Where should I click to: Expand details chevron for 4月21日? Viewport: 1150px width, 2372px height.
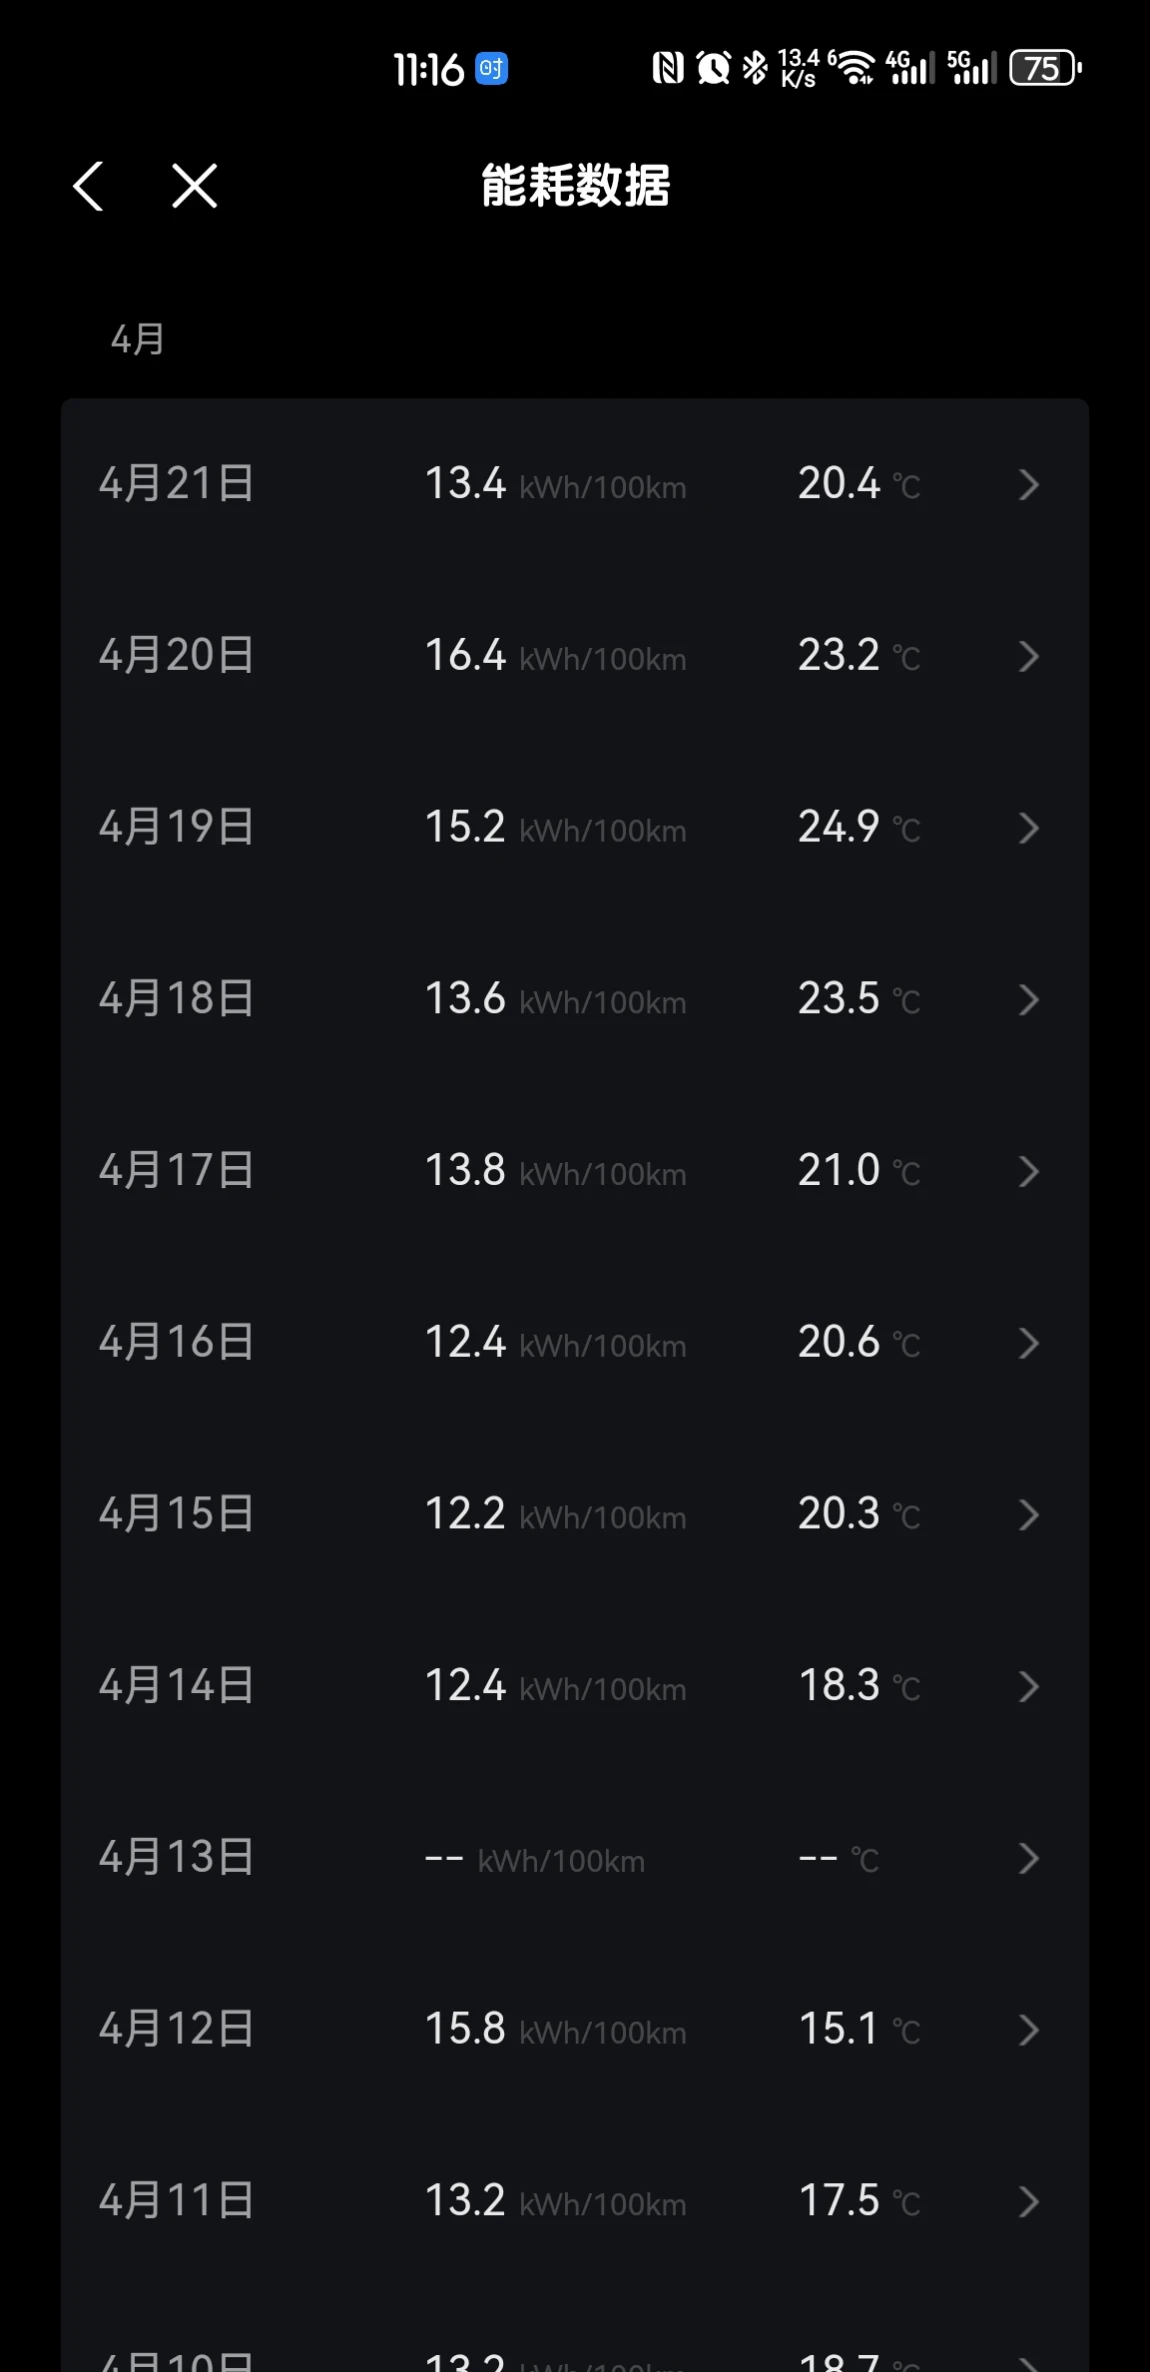click(1028, 485)
